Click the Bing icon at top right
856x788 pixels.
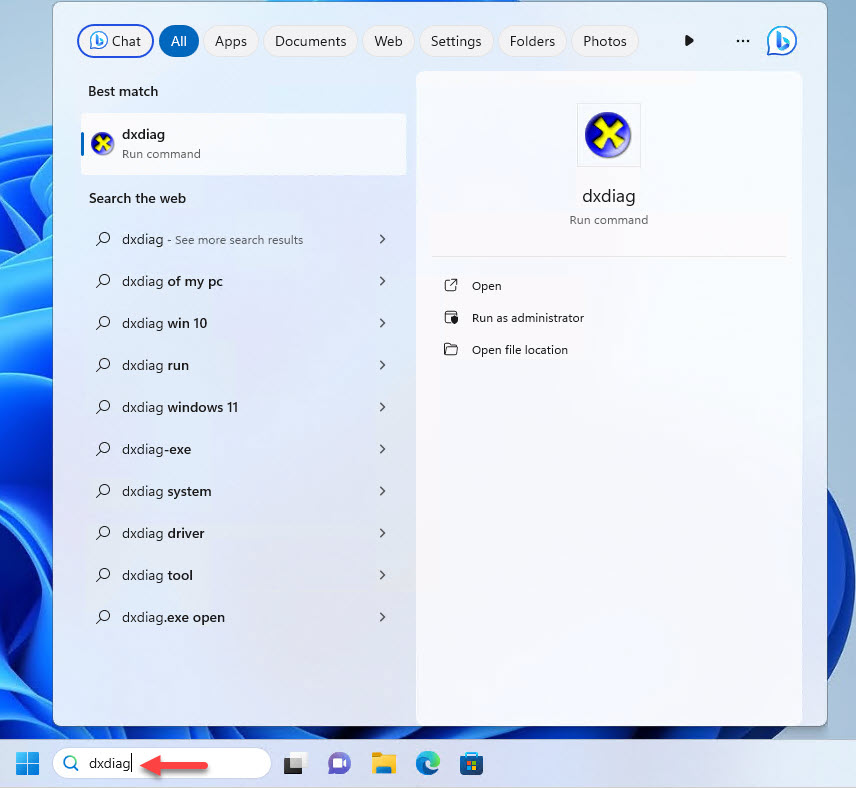click(781, 41)
